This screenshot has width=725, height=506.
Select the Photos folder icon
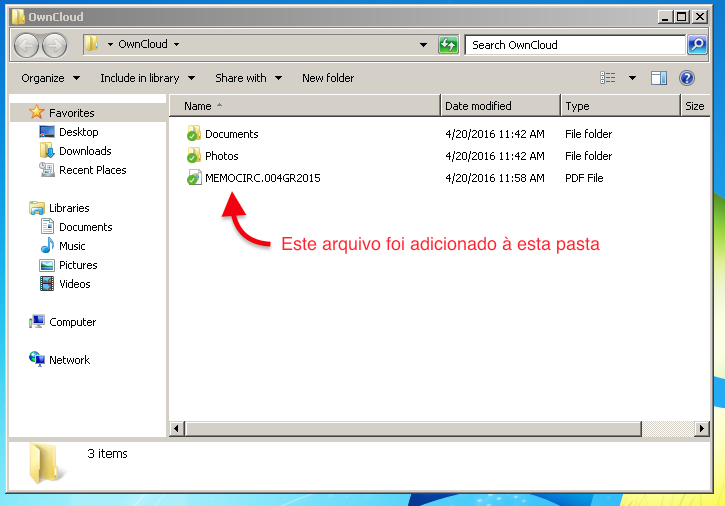click(x=194, y=156)
